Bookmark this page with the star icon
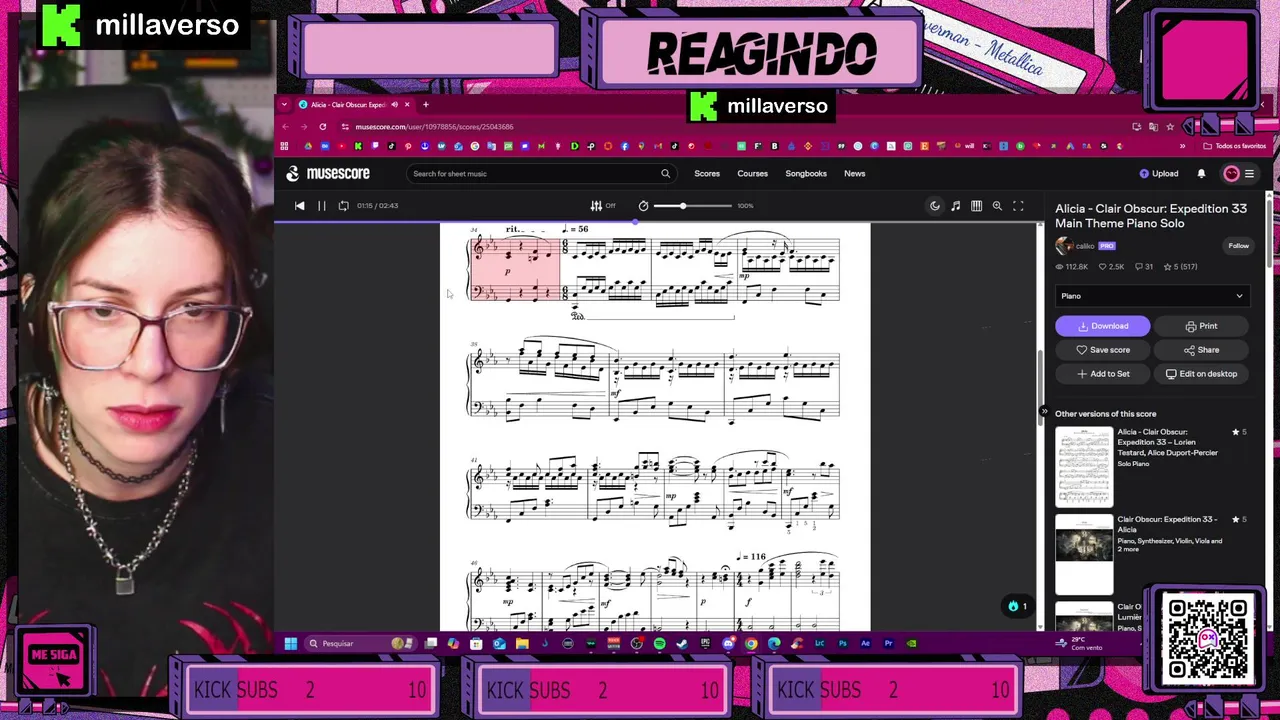This screenshot has width=1280, height=720. [1170, 127]
